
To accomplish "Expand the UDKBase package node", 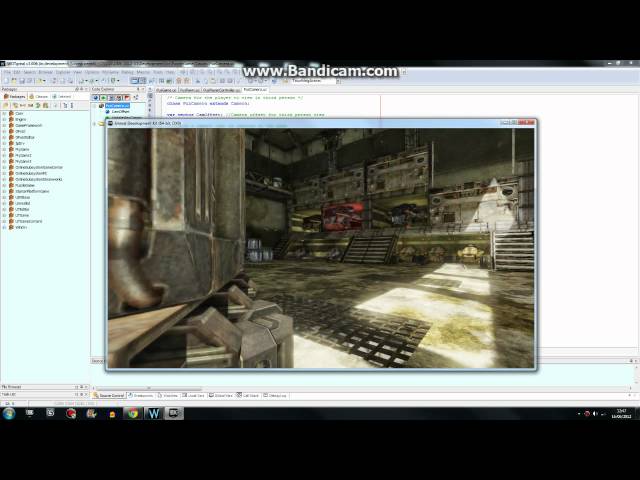I will click(4, 197).
